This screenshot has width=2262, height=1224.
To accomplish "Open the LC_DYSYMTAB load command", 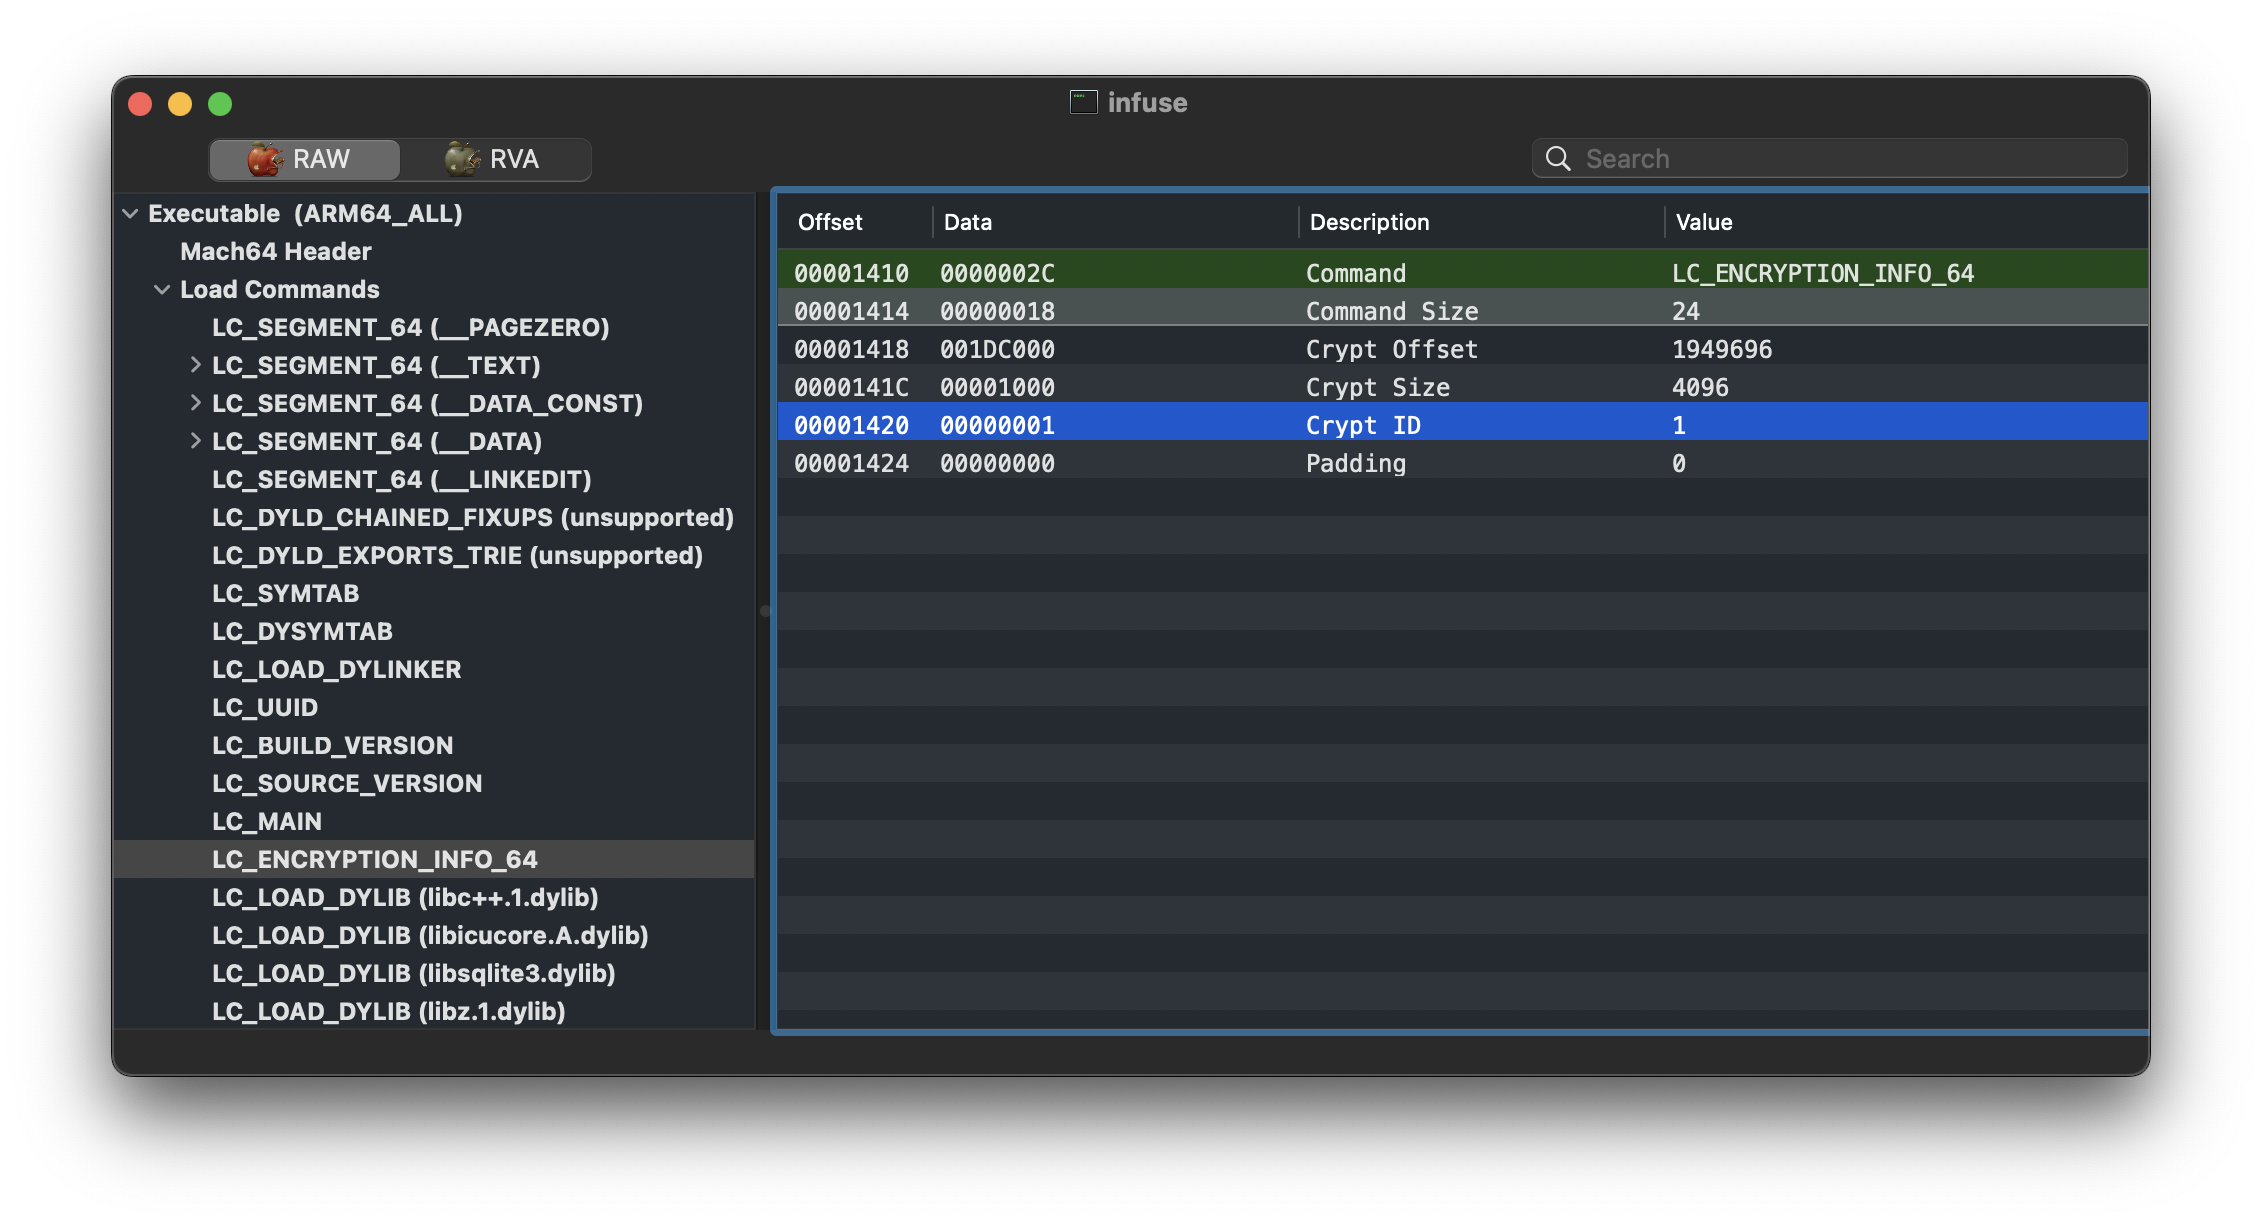I will 302,631.
